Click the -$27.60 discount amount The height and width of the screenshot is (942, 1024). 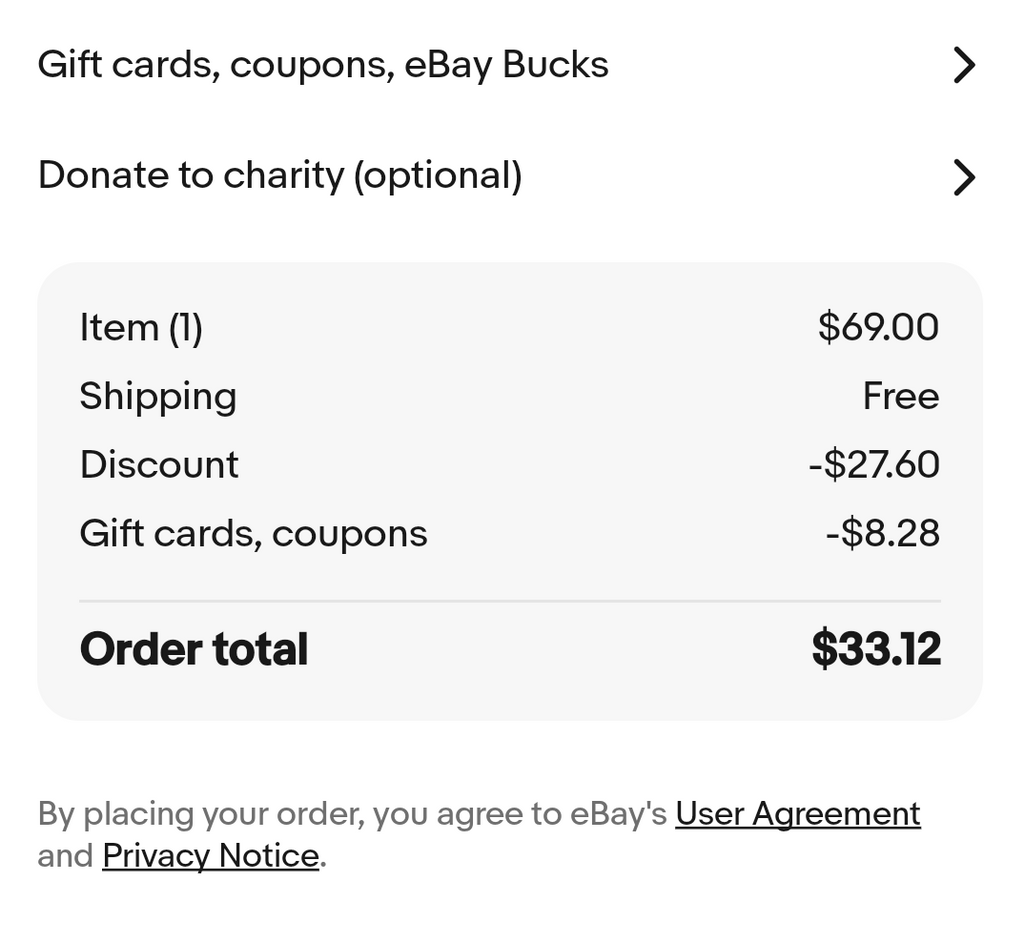point(874,465)
